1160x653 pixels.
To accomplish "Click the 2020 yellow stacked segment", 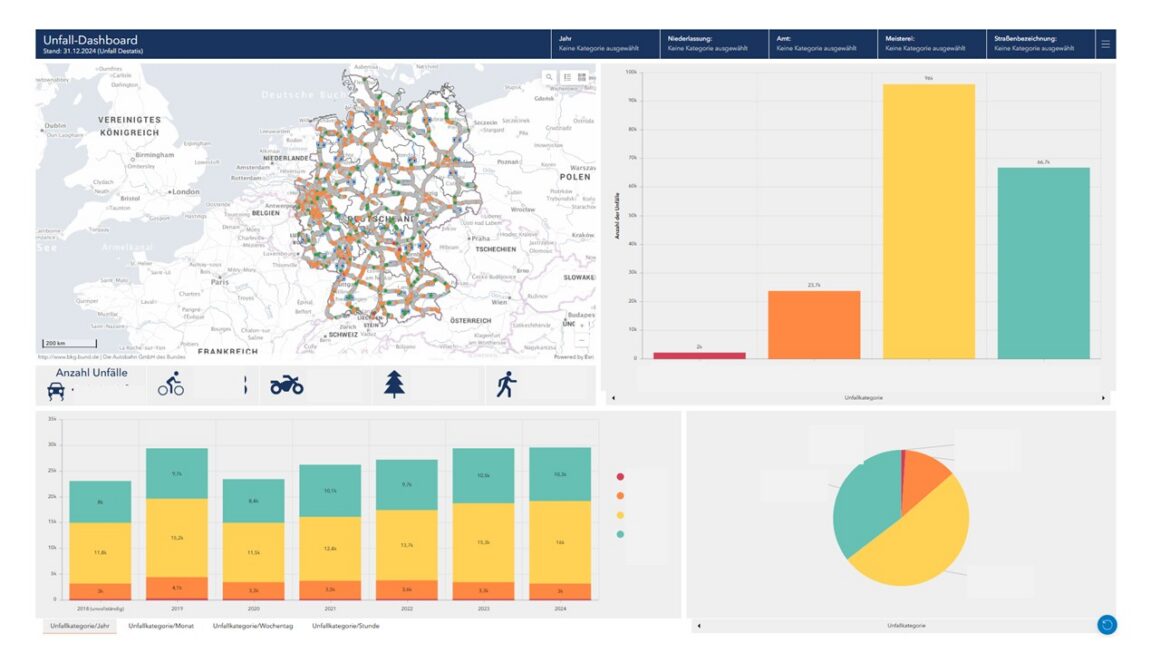I will (254, 552).
